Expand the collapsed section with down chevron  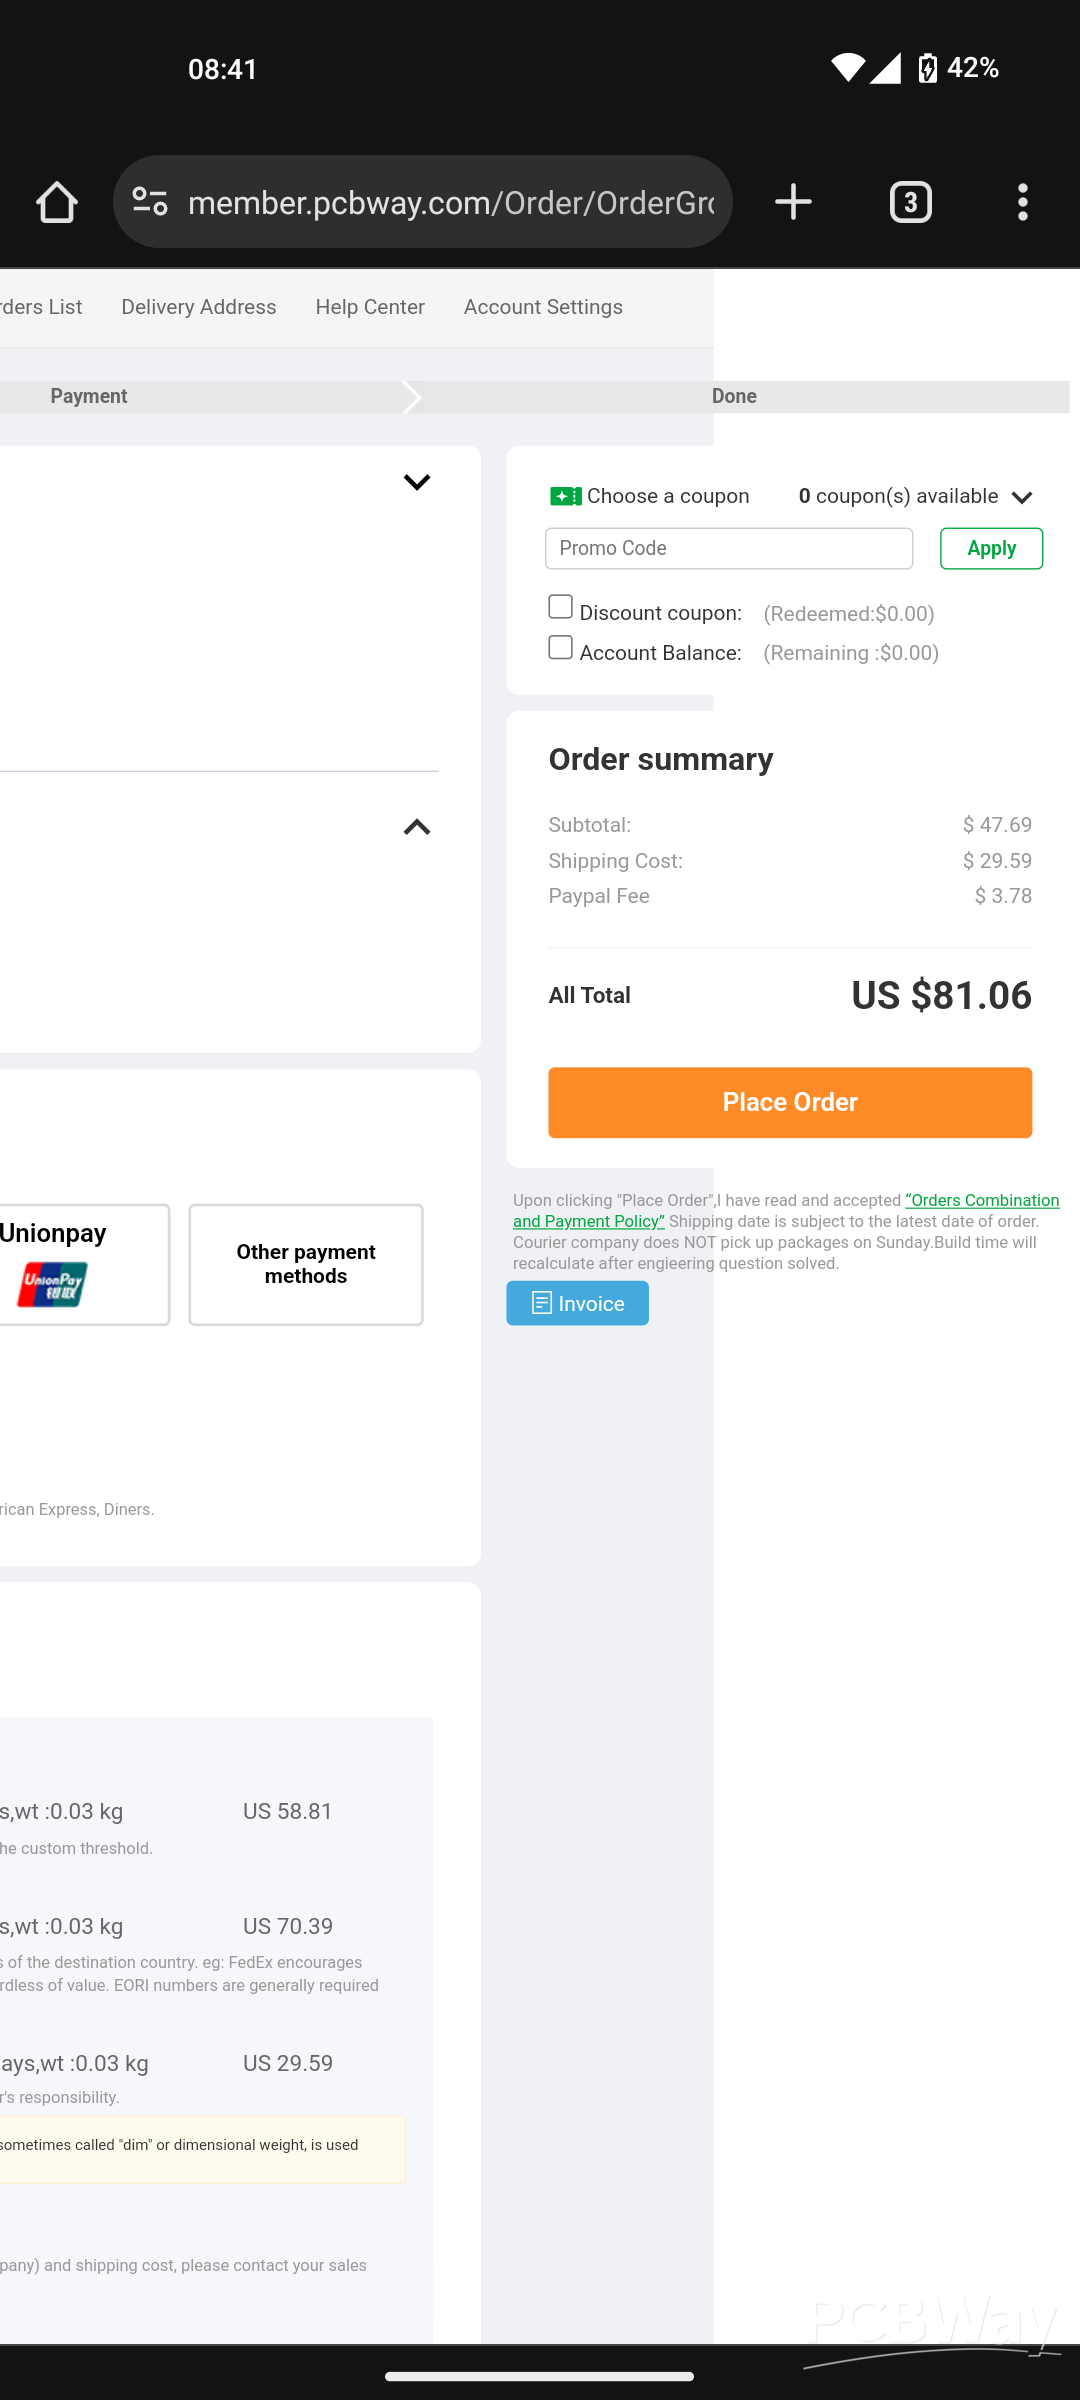click(416, 482)
